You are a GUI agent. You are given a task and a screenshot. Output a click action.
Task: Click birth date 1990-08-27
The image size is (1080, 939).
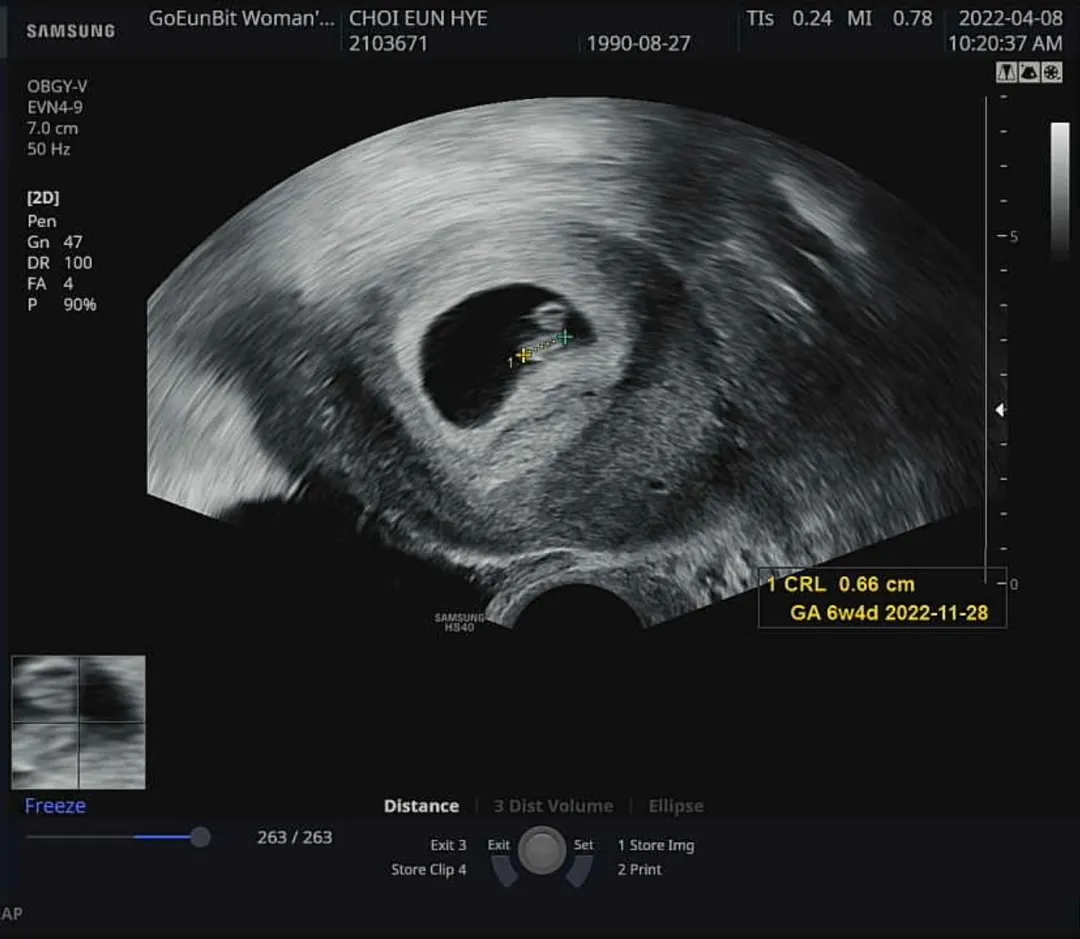click(638, 44)
